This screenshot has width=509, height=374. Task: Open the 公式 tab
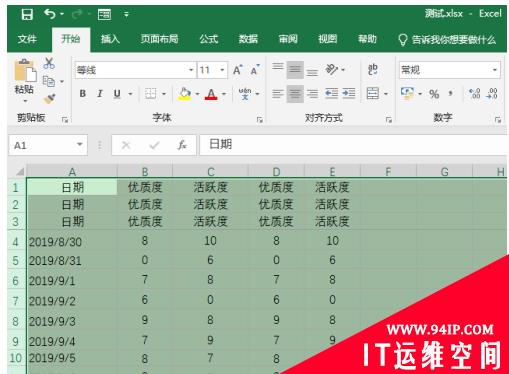point(209,39)
